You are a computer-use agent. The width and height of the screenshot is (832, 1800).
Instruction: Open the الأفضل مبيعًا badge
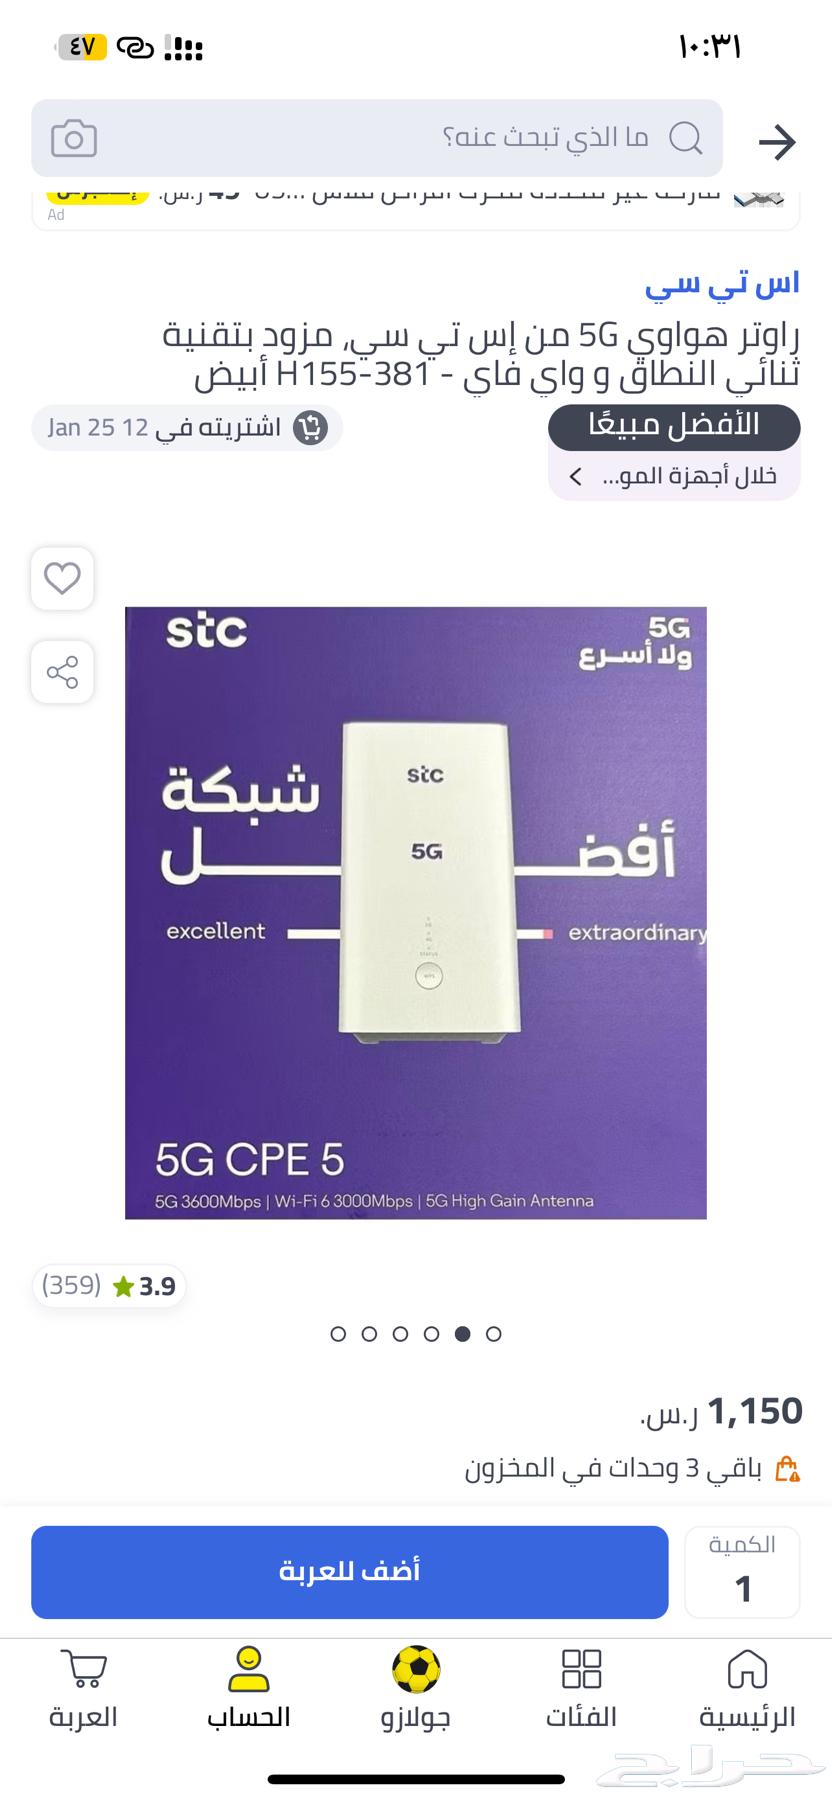tap(674, 426)
